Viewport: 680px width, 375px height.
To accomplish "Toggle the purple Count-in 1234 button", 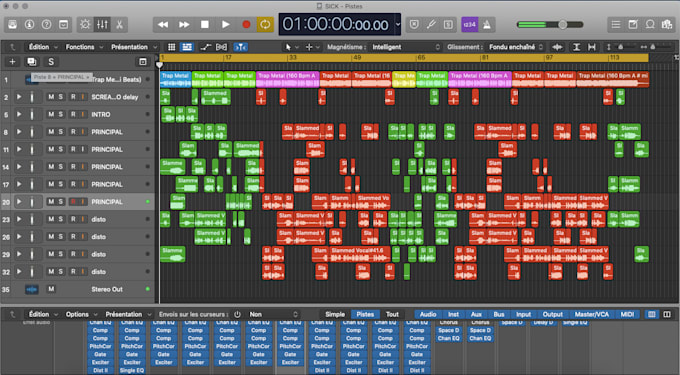I will [470, 25].
